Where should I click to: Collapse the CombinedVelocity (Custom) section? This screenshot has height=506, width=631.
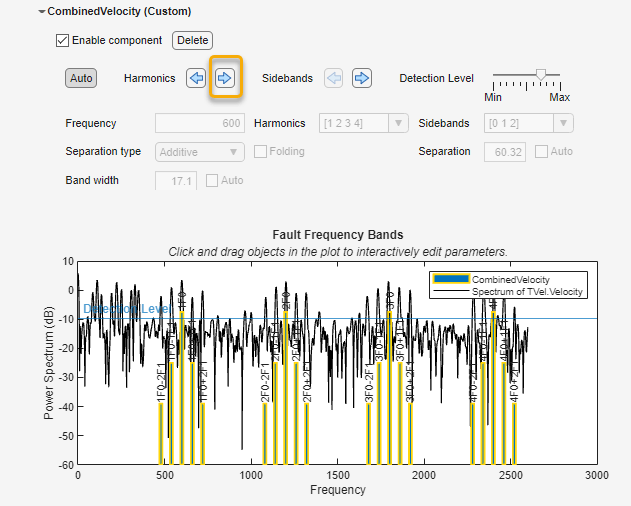(41, 12)
